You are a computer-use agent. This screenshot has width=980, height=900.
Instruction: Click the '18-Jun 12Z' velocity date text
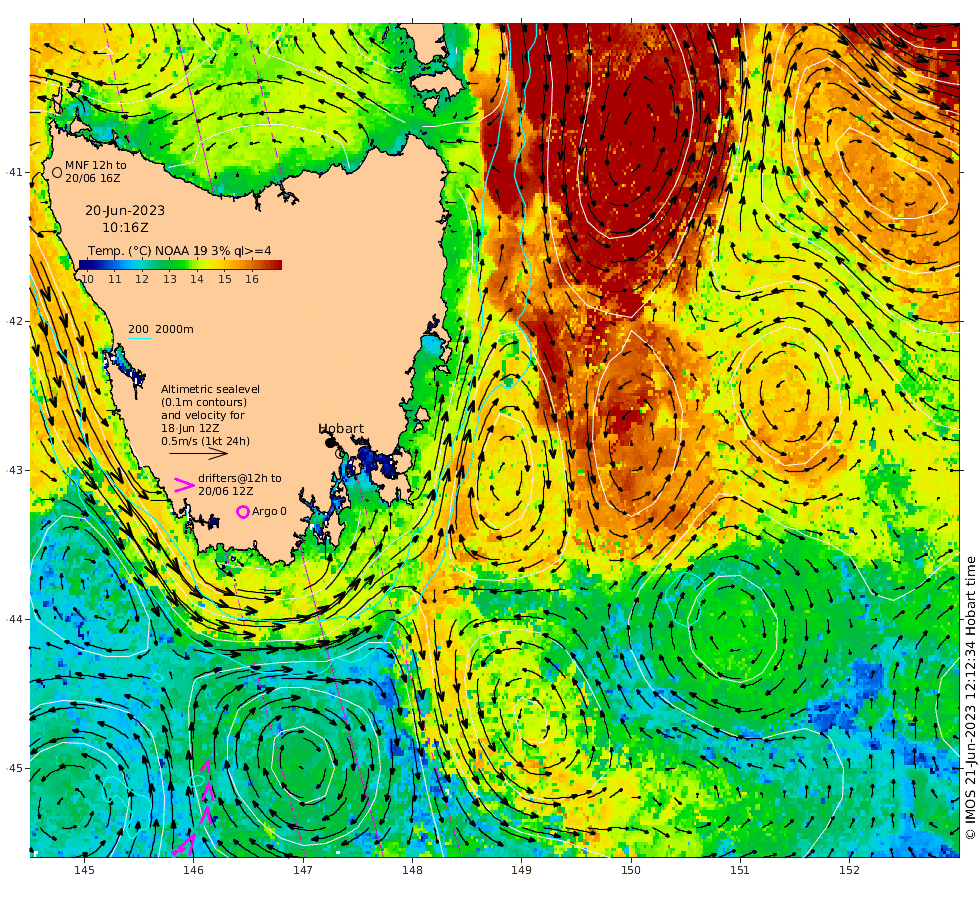click(190, 428)
